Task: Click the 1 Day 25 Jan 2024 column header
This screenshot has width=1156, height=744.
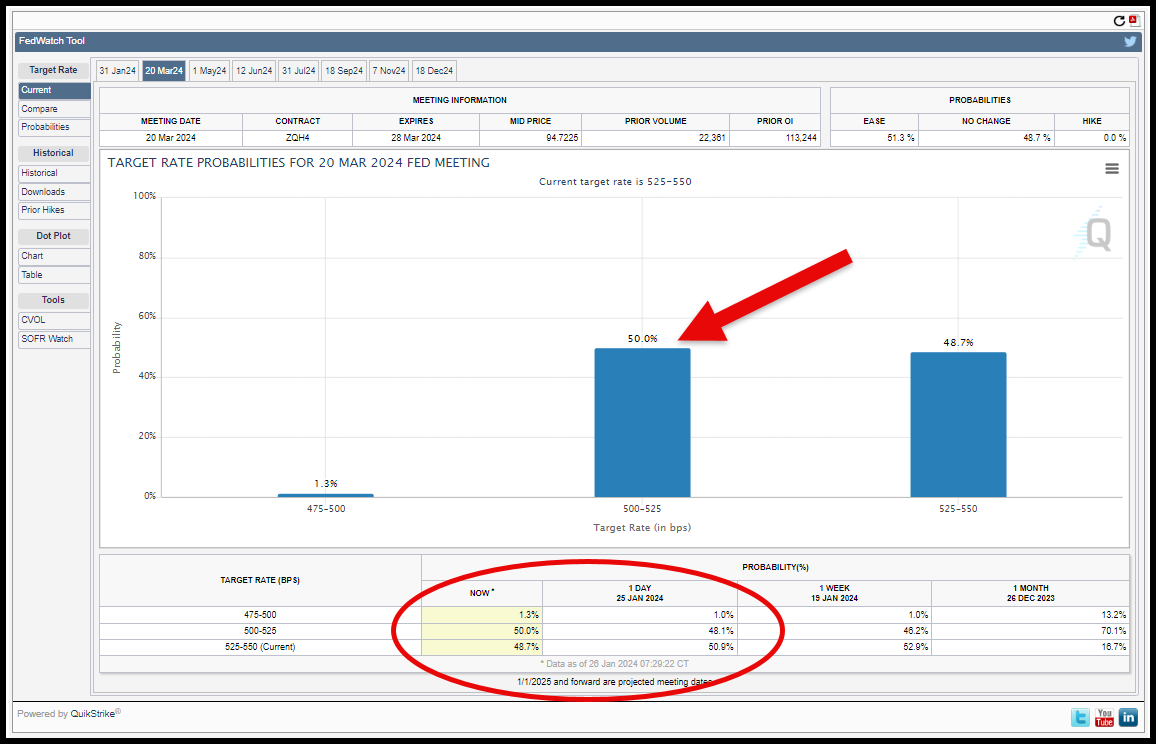Action: pos(640,594)
